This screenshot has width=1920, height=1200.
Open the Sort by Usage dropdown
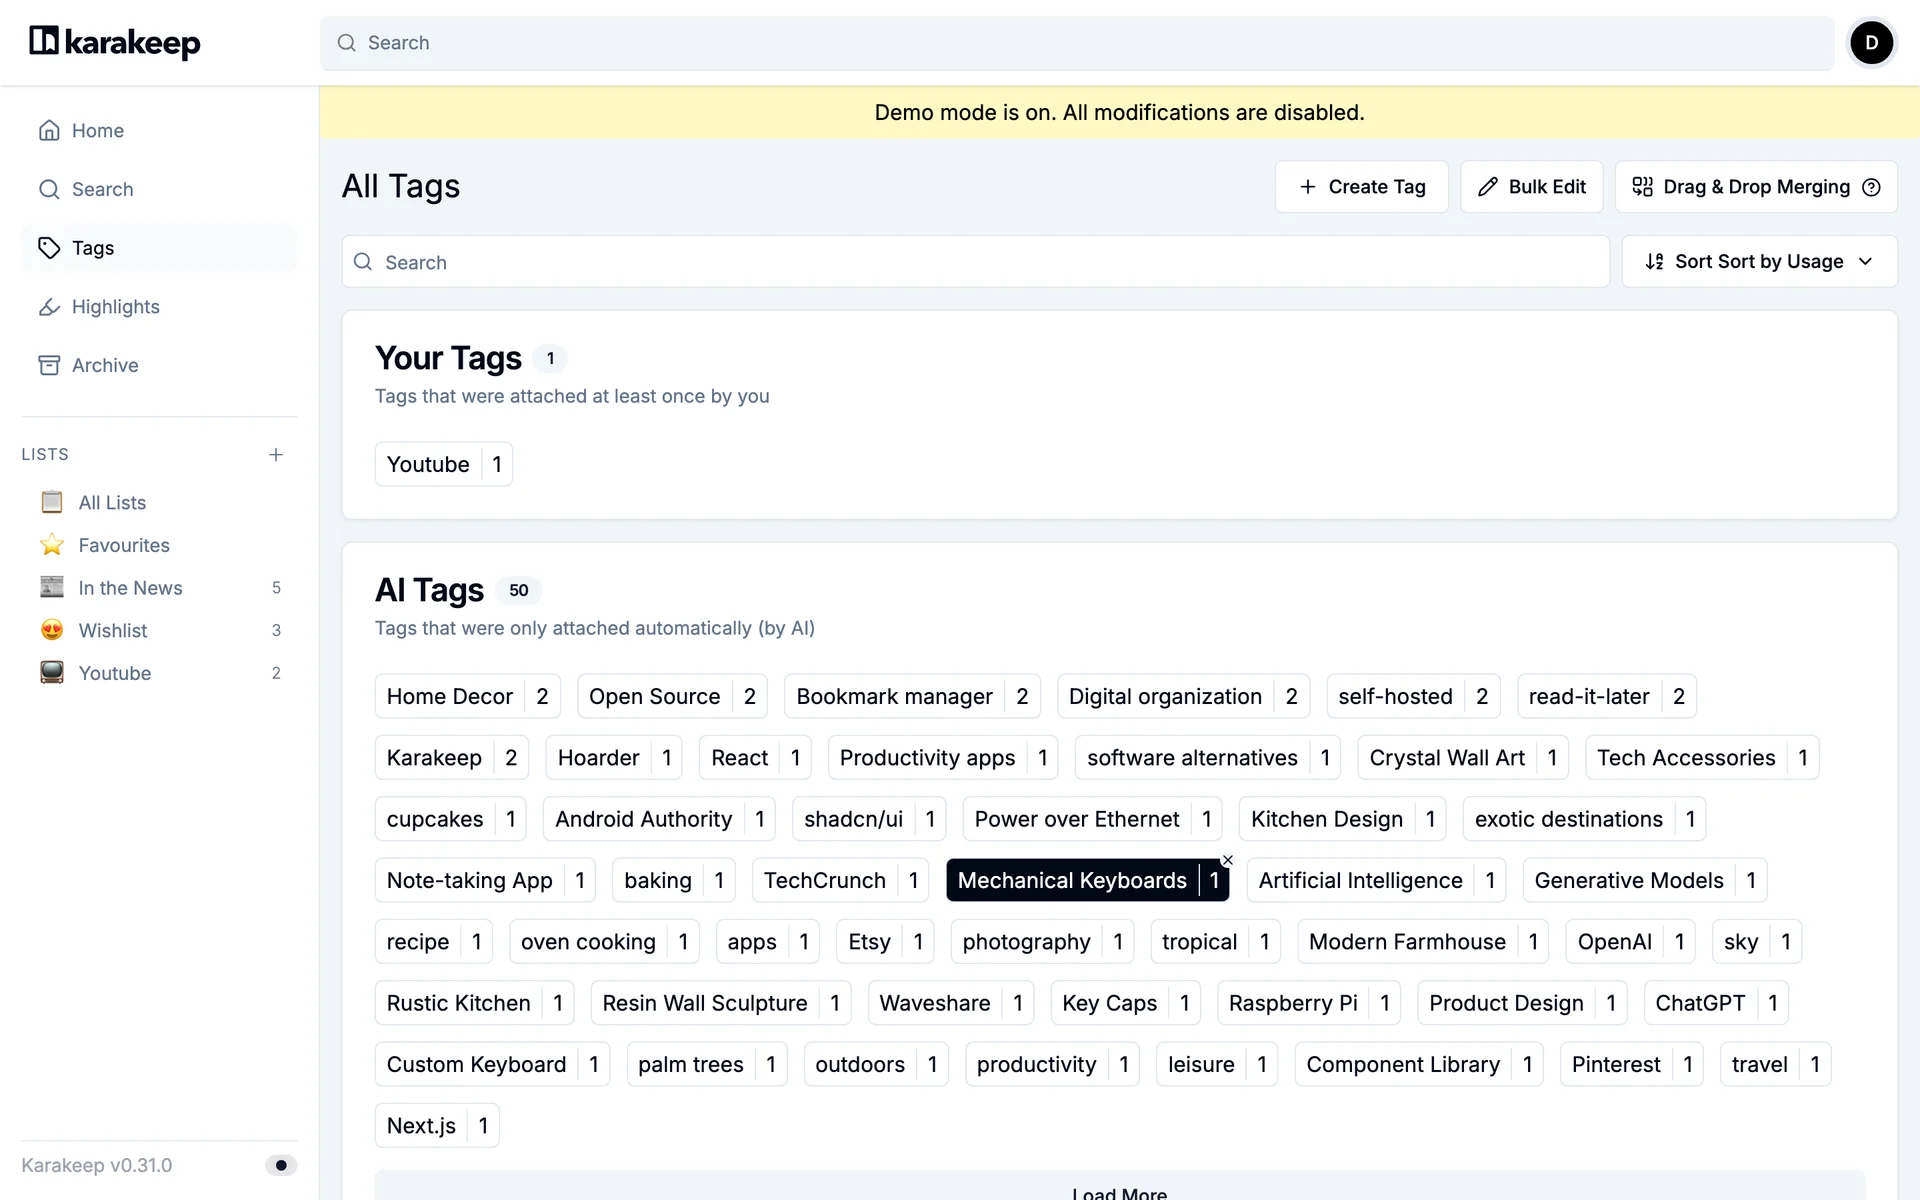[x=1759, y=262]
